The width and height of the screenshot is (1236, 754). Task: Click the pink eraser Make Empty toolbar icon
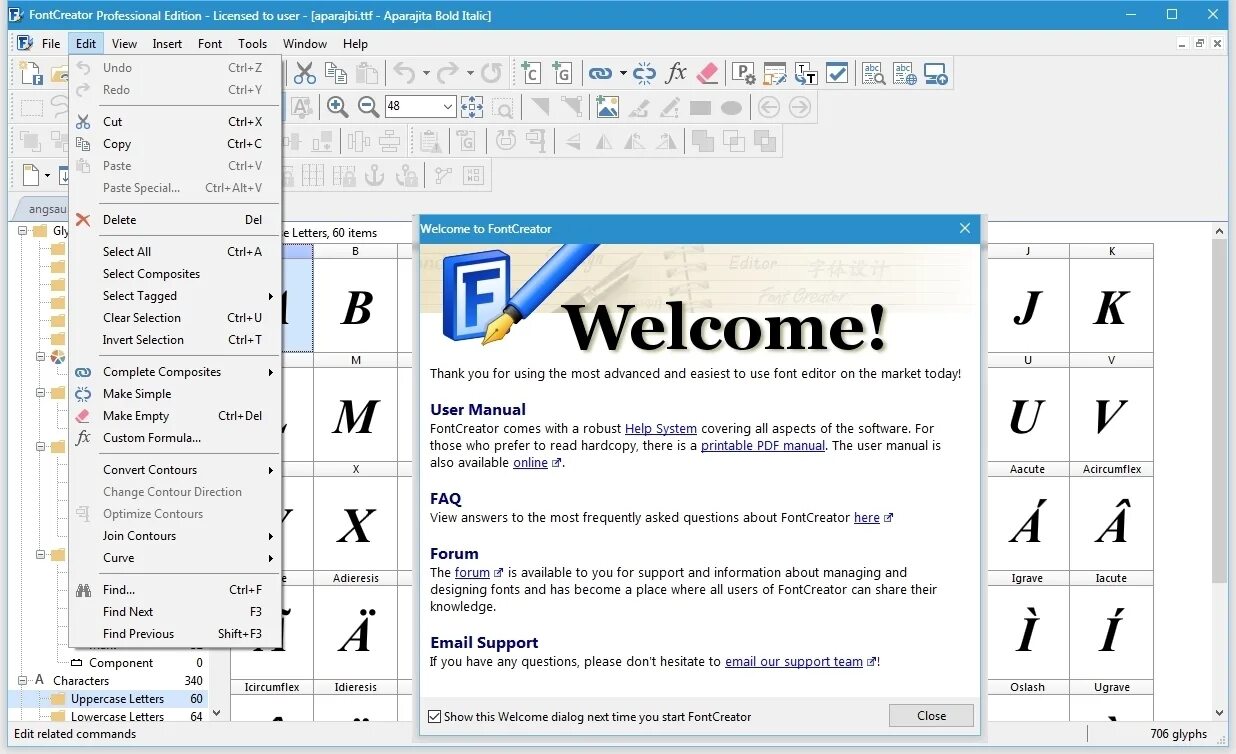pyautogui.click(x=707, y=73)
